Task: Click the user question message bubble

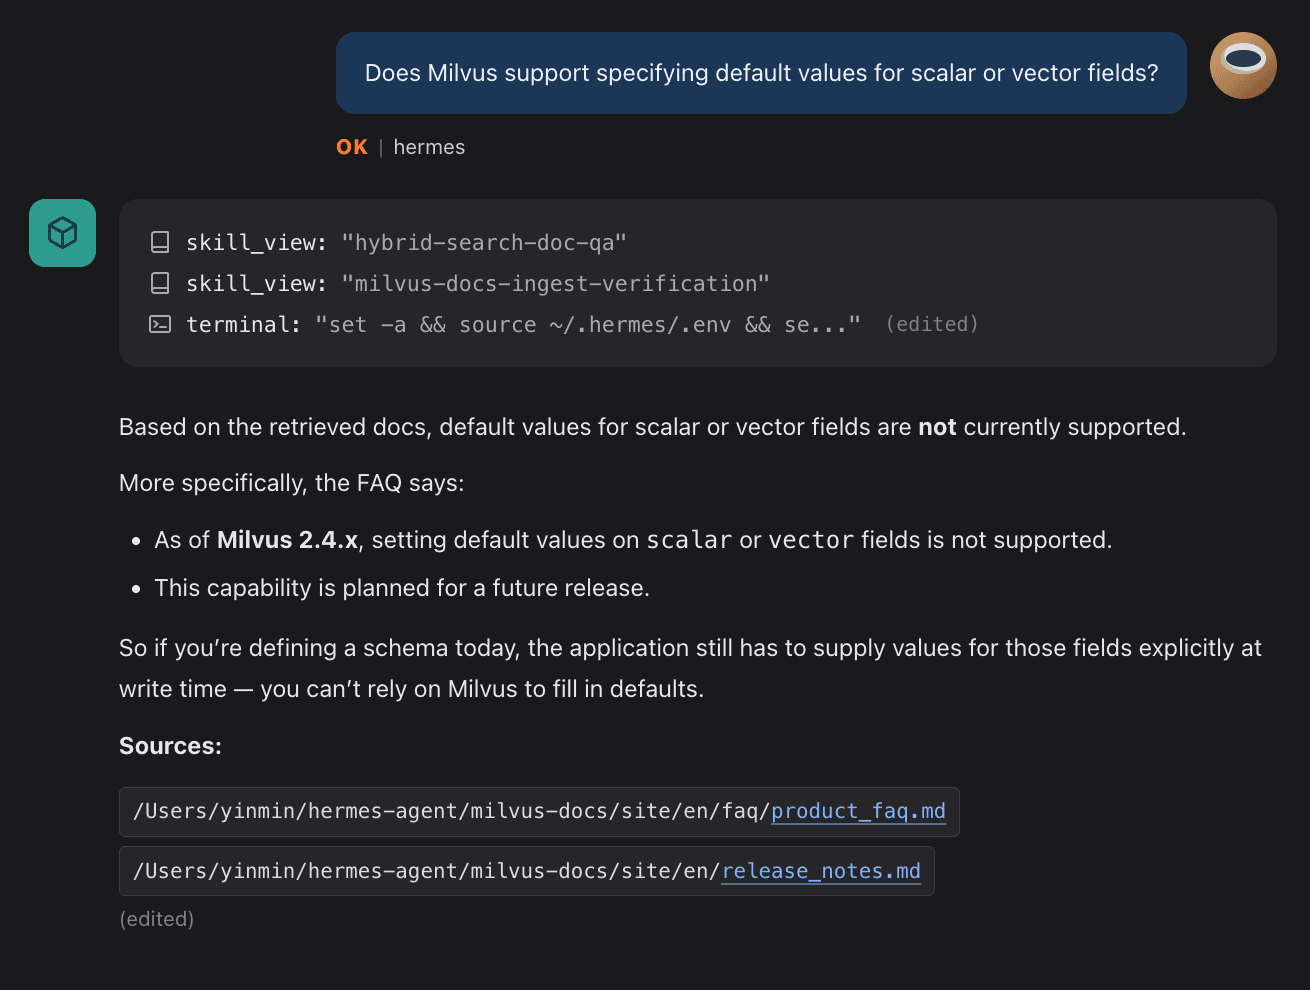Action: tap(761, 73)
